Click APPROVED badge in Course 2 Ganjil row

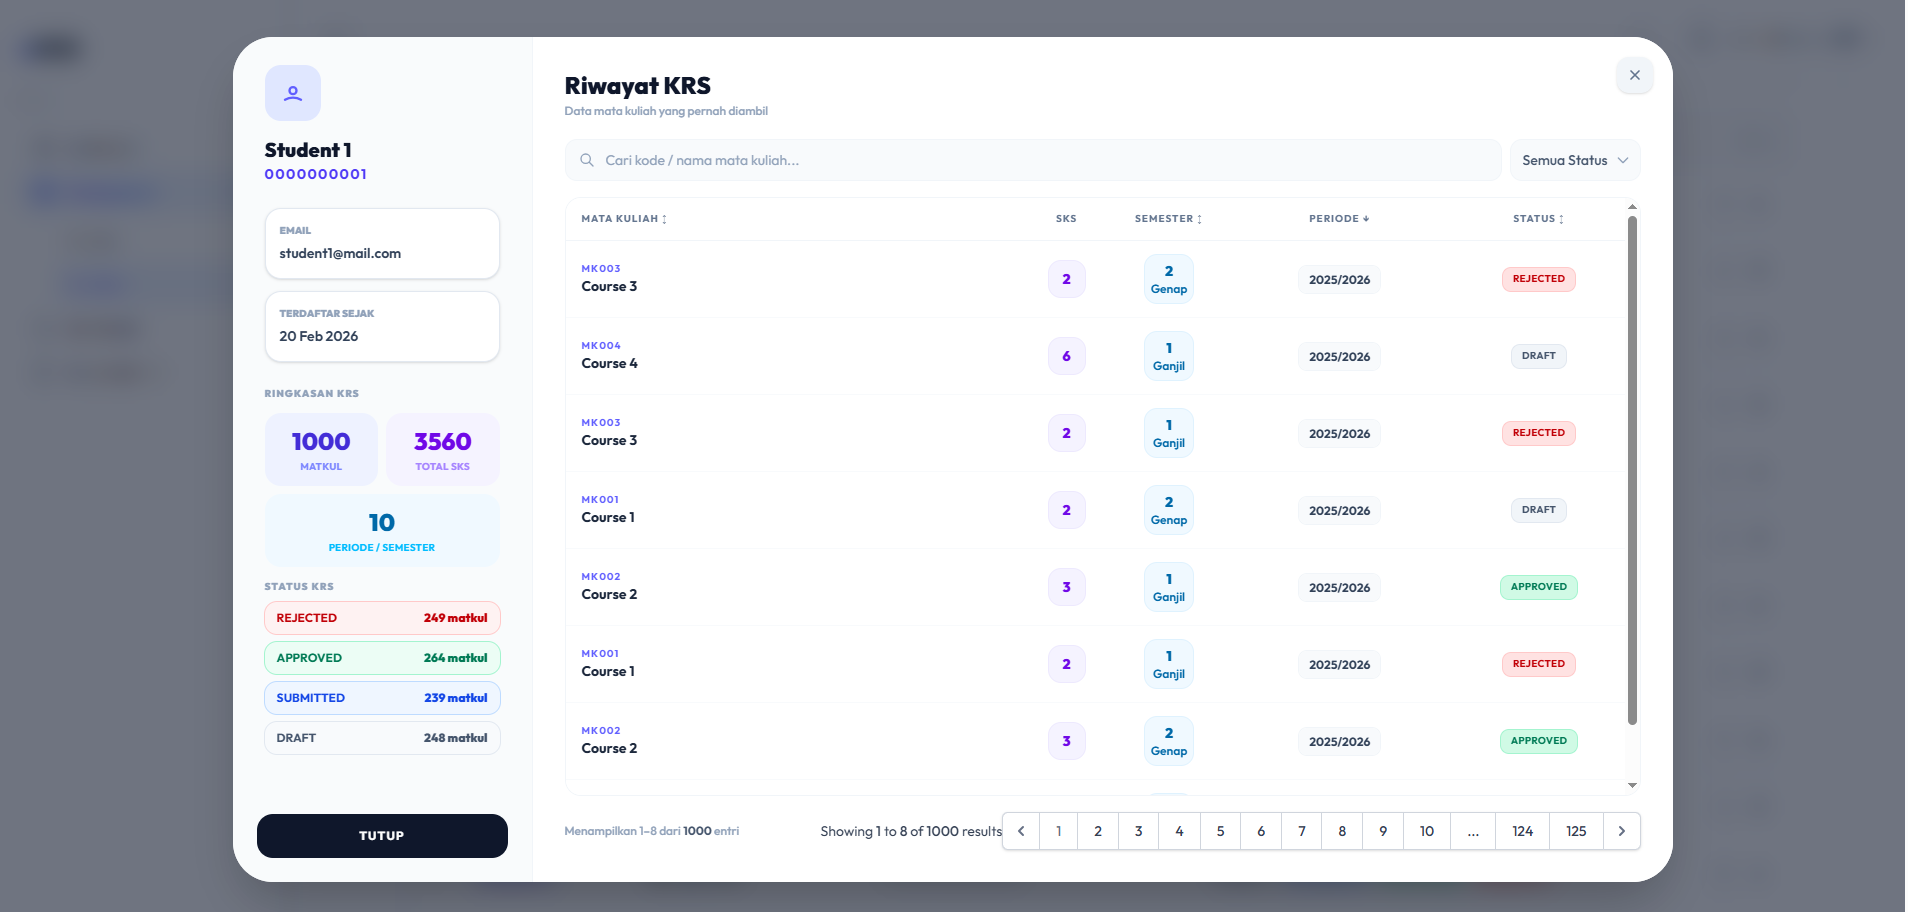pos(1538,587)
